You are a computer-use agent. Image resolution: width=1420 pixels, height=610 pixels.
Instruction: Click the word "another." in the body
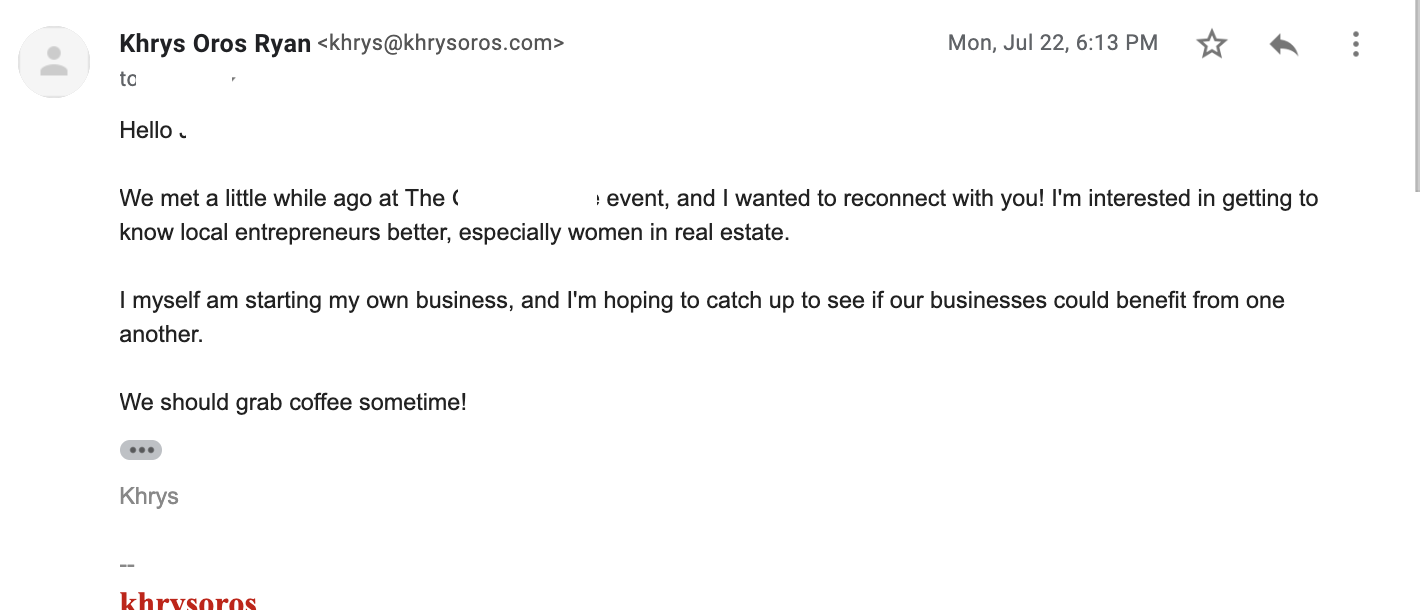(161, 335)
